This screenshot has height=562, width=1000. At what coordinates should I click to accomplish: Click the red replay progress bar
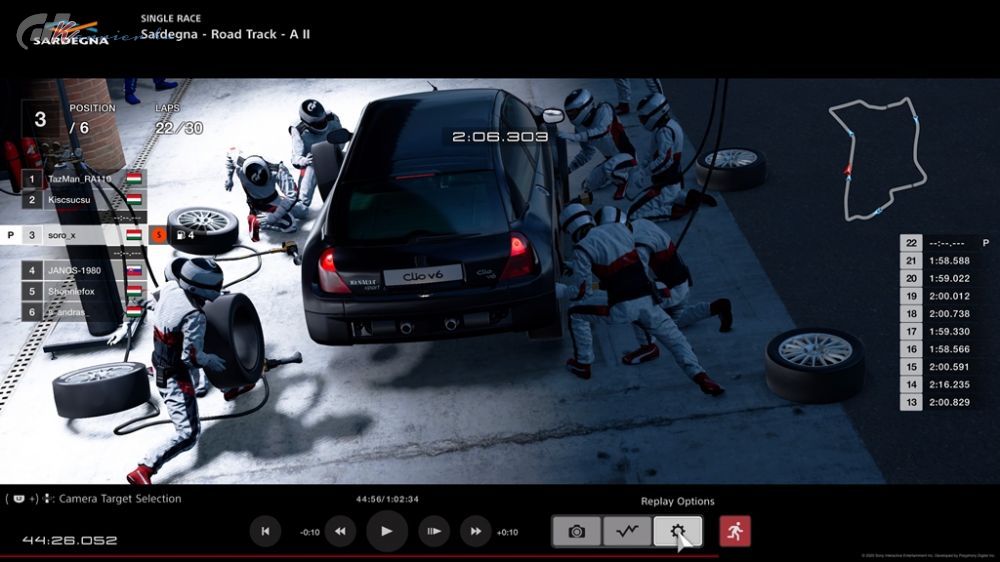[x=360, y=557]
